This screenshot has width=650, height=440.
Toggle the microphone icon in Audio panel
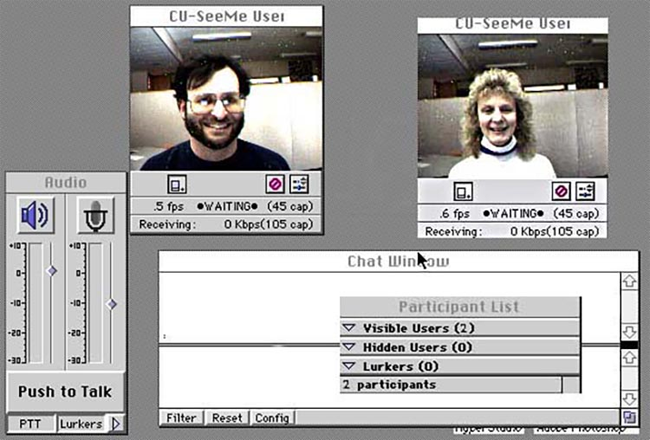(96, 215)
